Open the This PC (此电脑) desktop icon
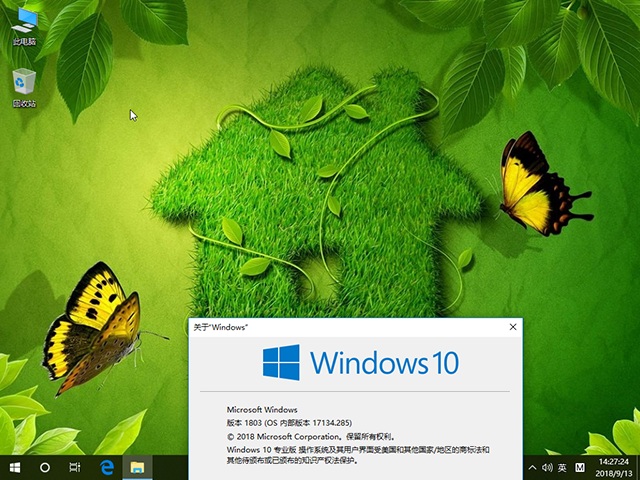The image size is (640, 480). point(24,27)
